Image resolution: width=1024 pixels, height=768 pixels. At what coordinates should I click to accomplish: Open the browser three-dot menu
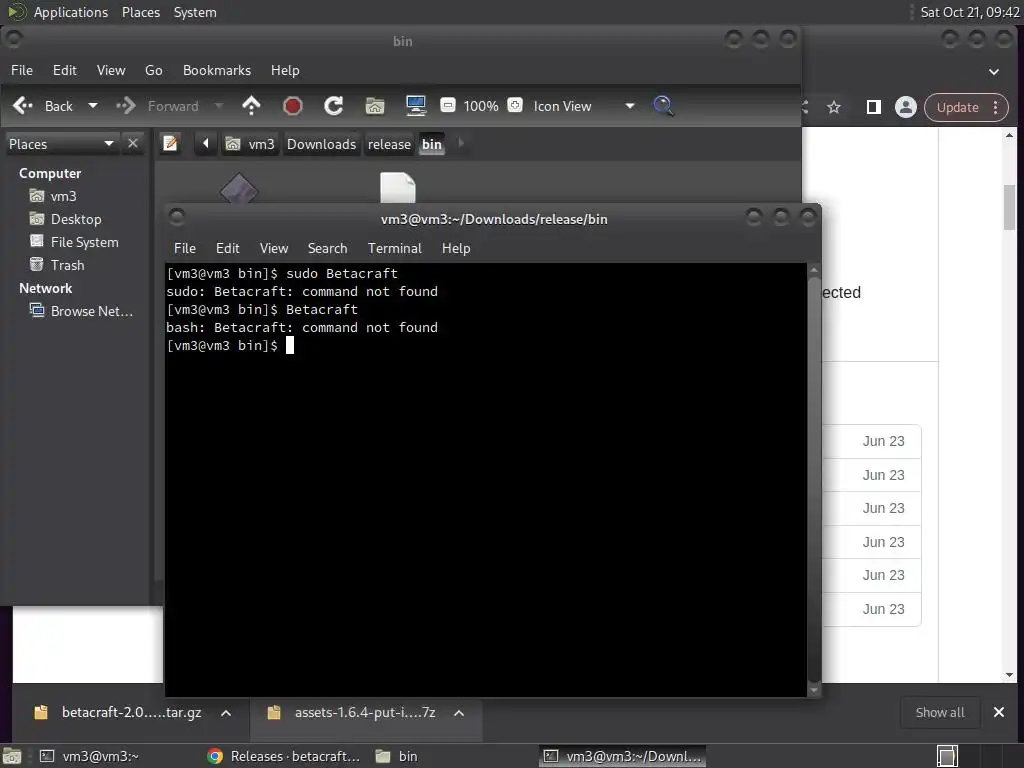996,107
